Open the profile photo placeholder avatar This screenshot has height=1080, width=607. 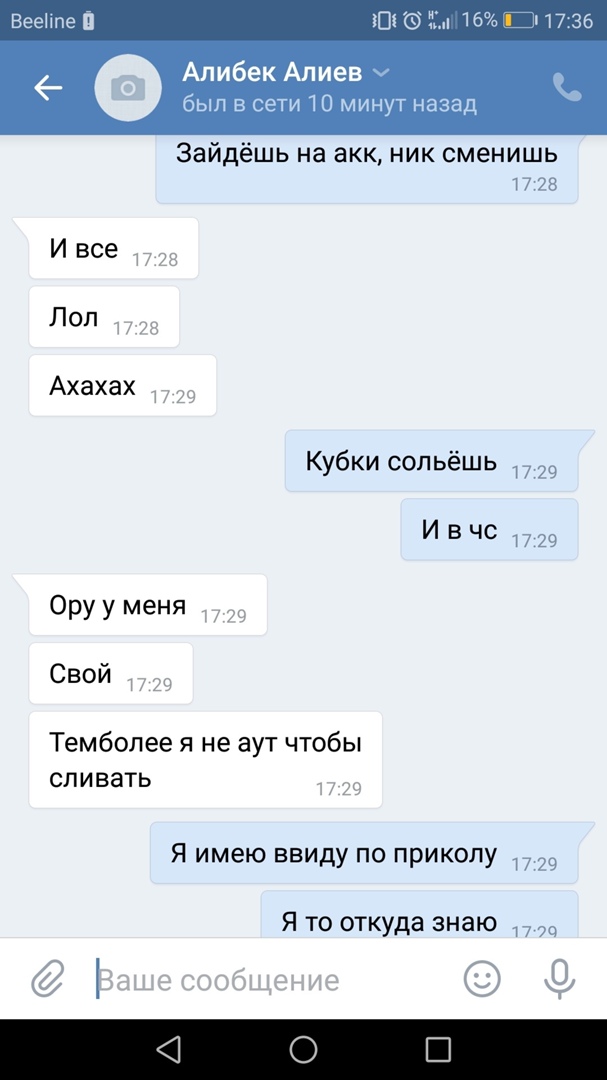point(128,87)
